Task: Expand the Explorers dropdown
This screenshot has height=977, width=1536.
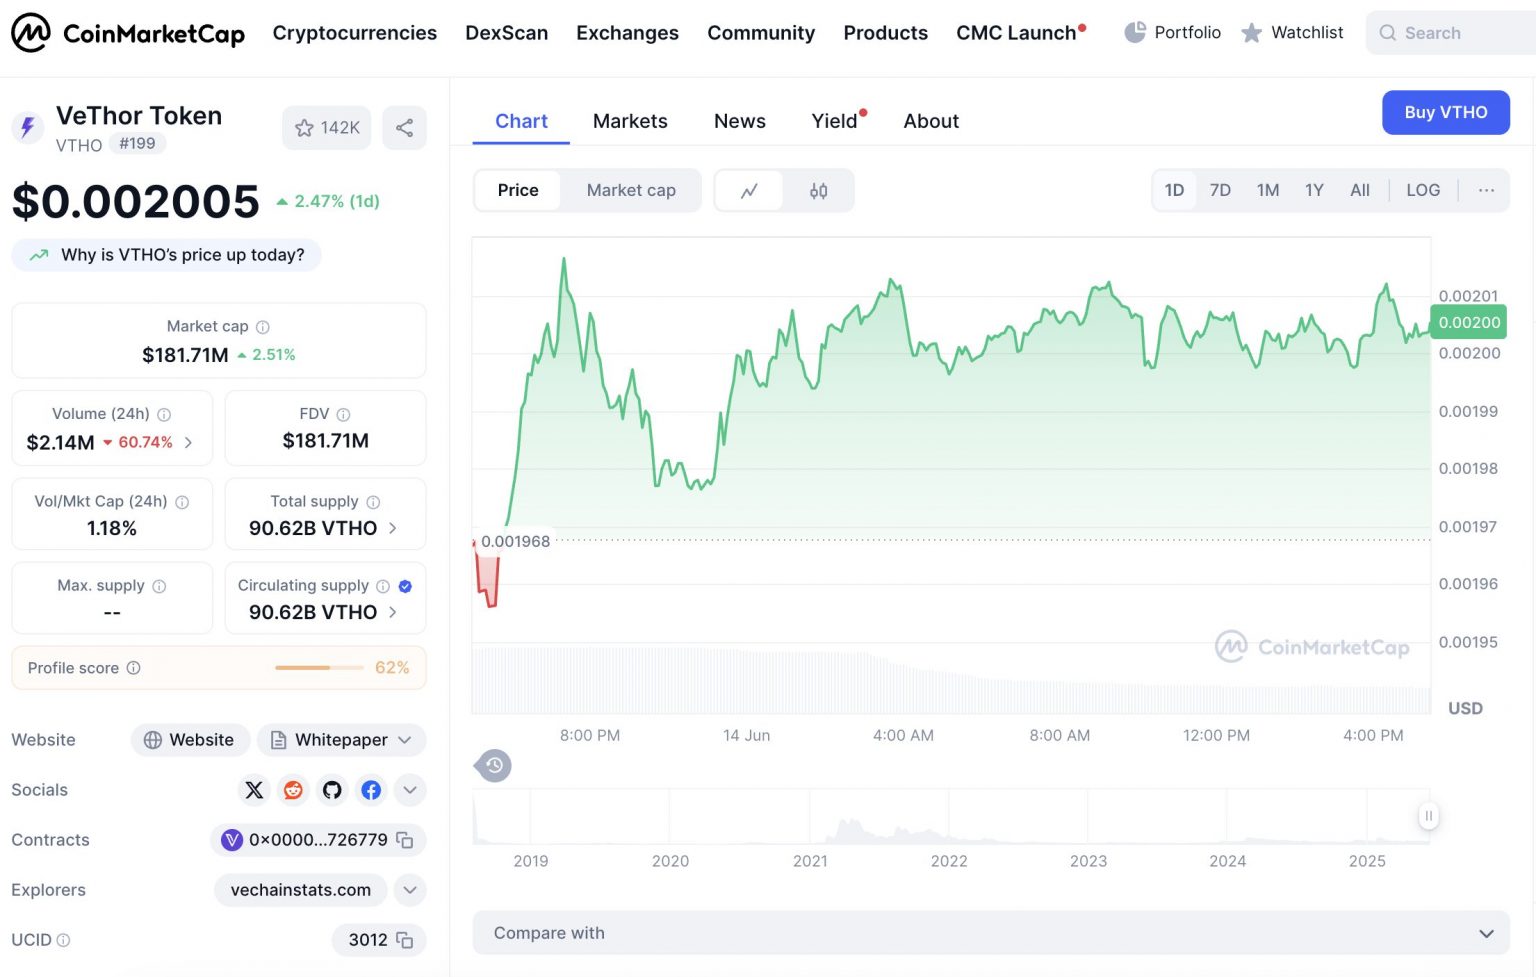Action: (409, 890)
